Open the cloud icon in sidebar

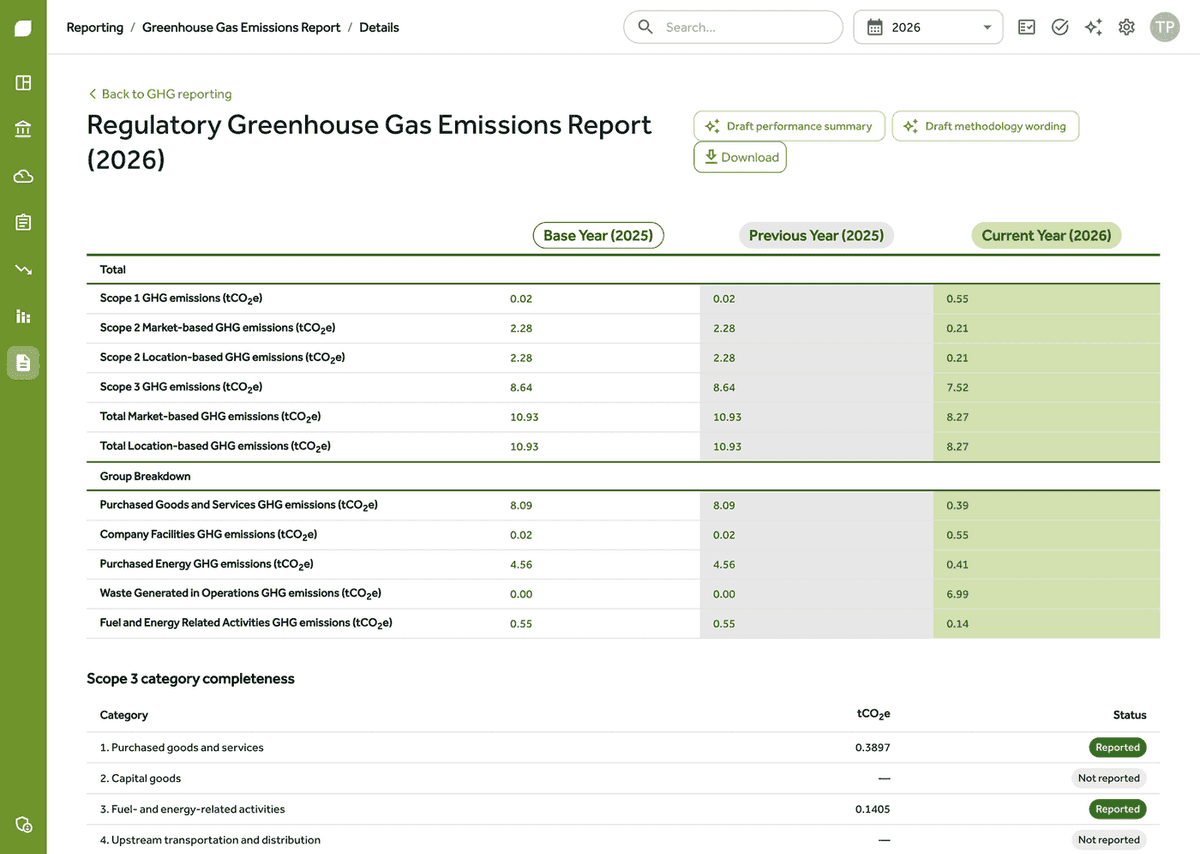coord(23,176)
